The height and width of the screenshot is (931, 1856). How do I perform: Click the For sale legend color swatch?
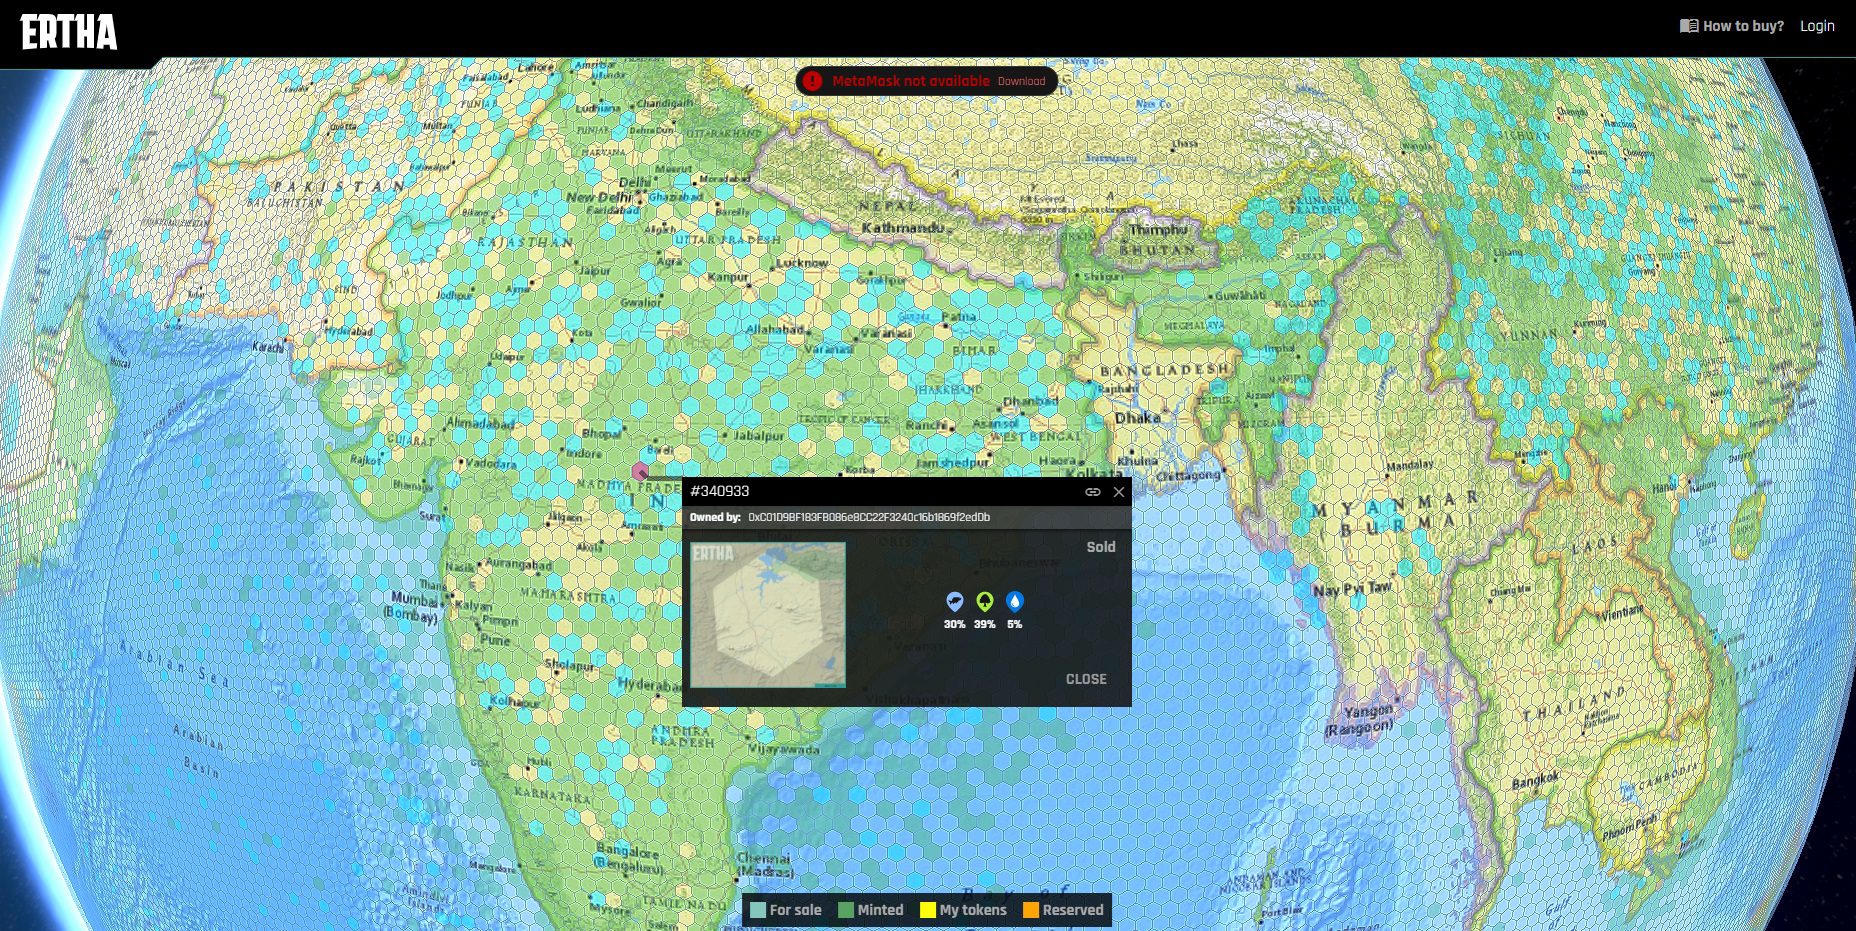758,910
